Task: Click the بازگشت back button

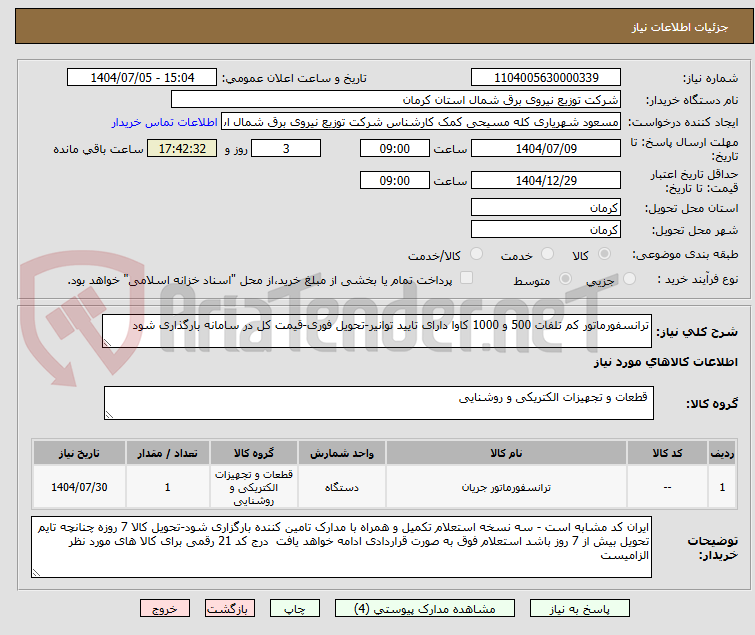Action: point(230,609)
